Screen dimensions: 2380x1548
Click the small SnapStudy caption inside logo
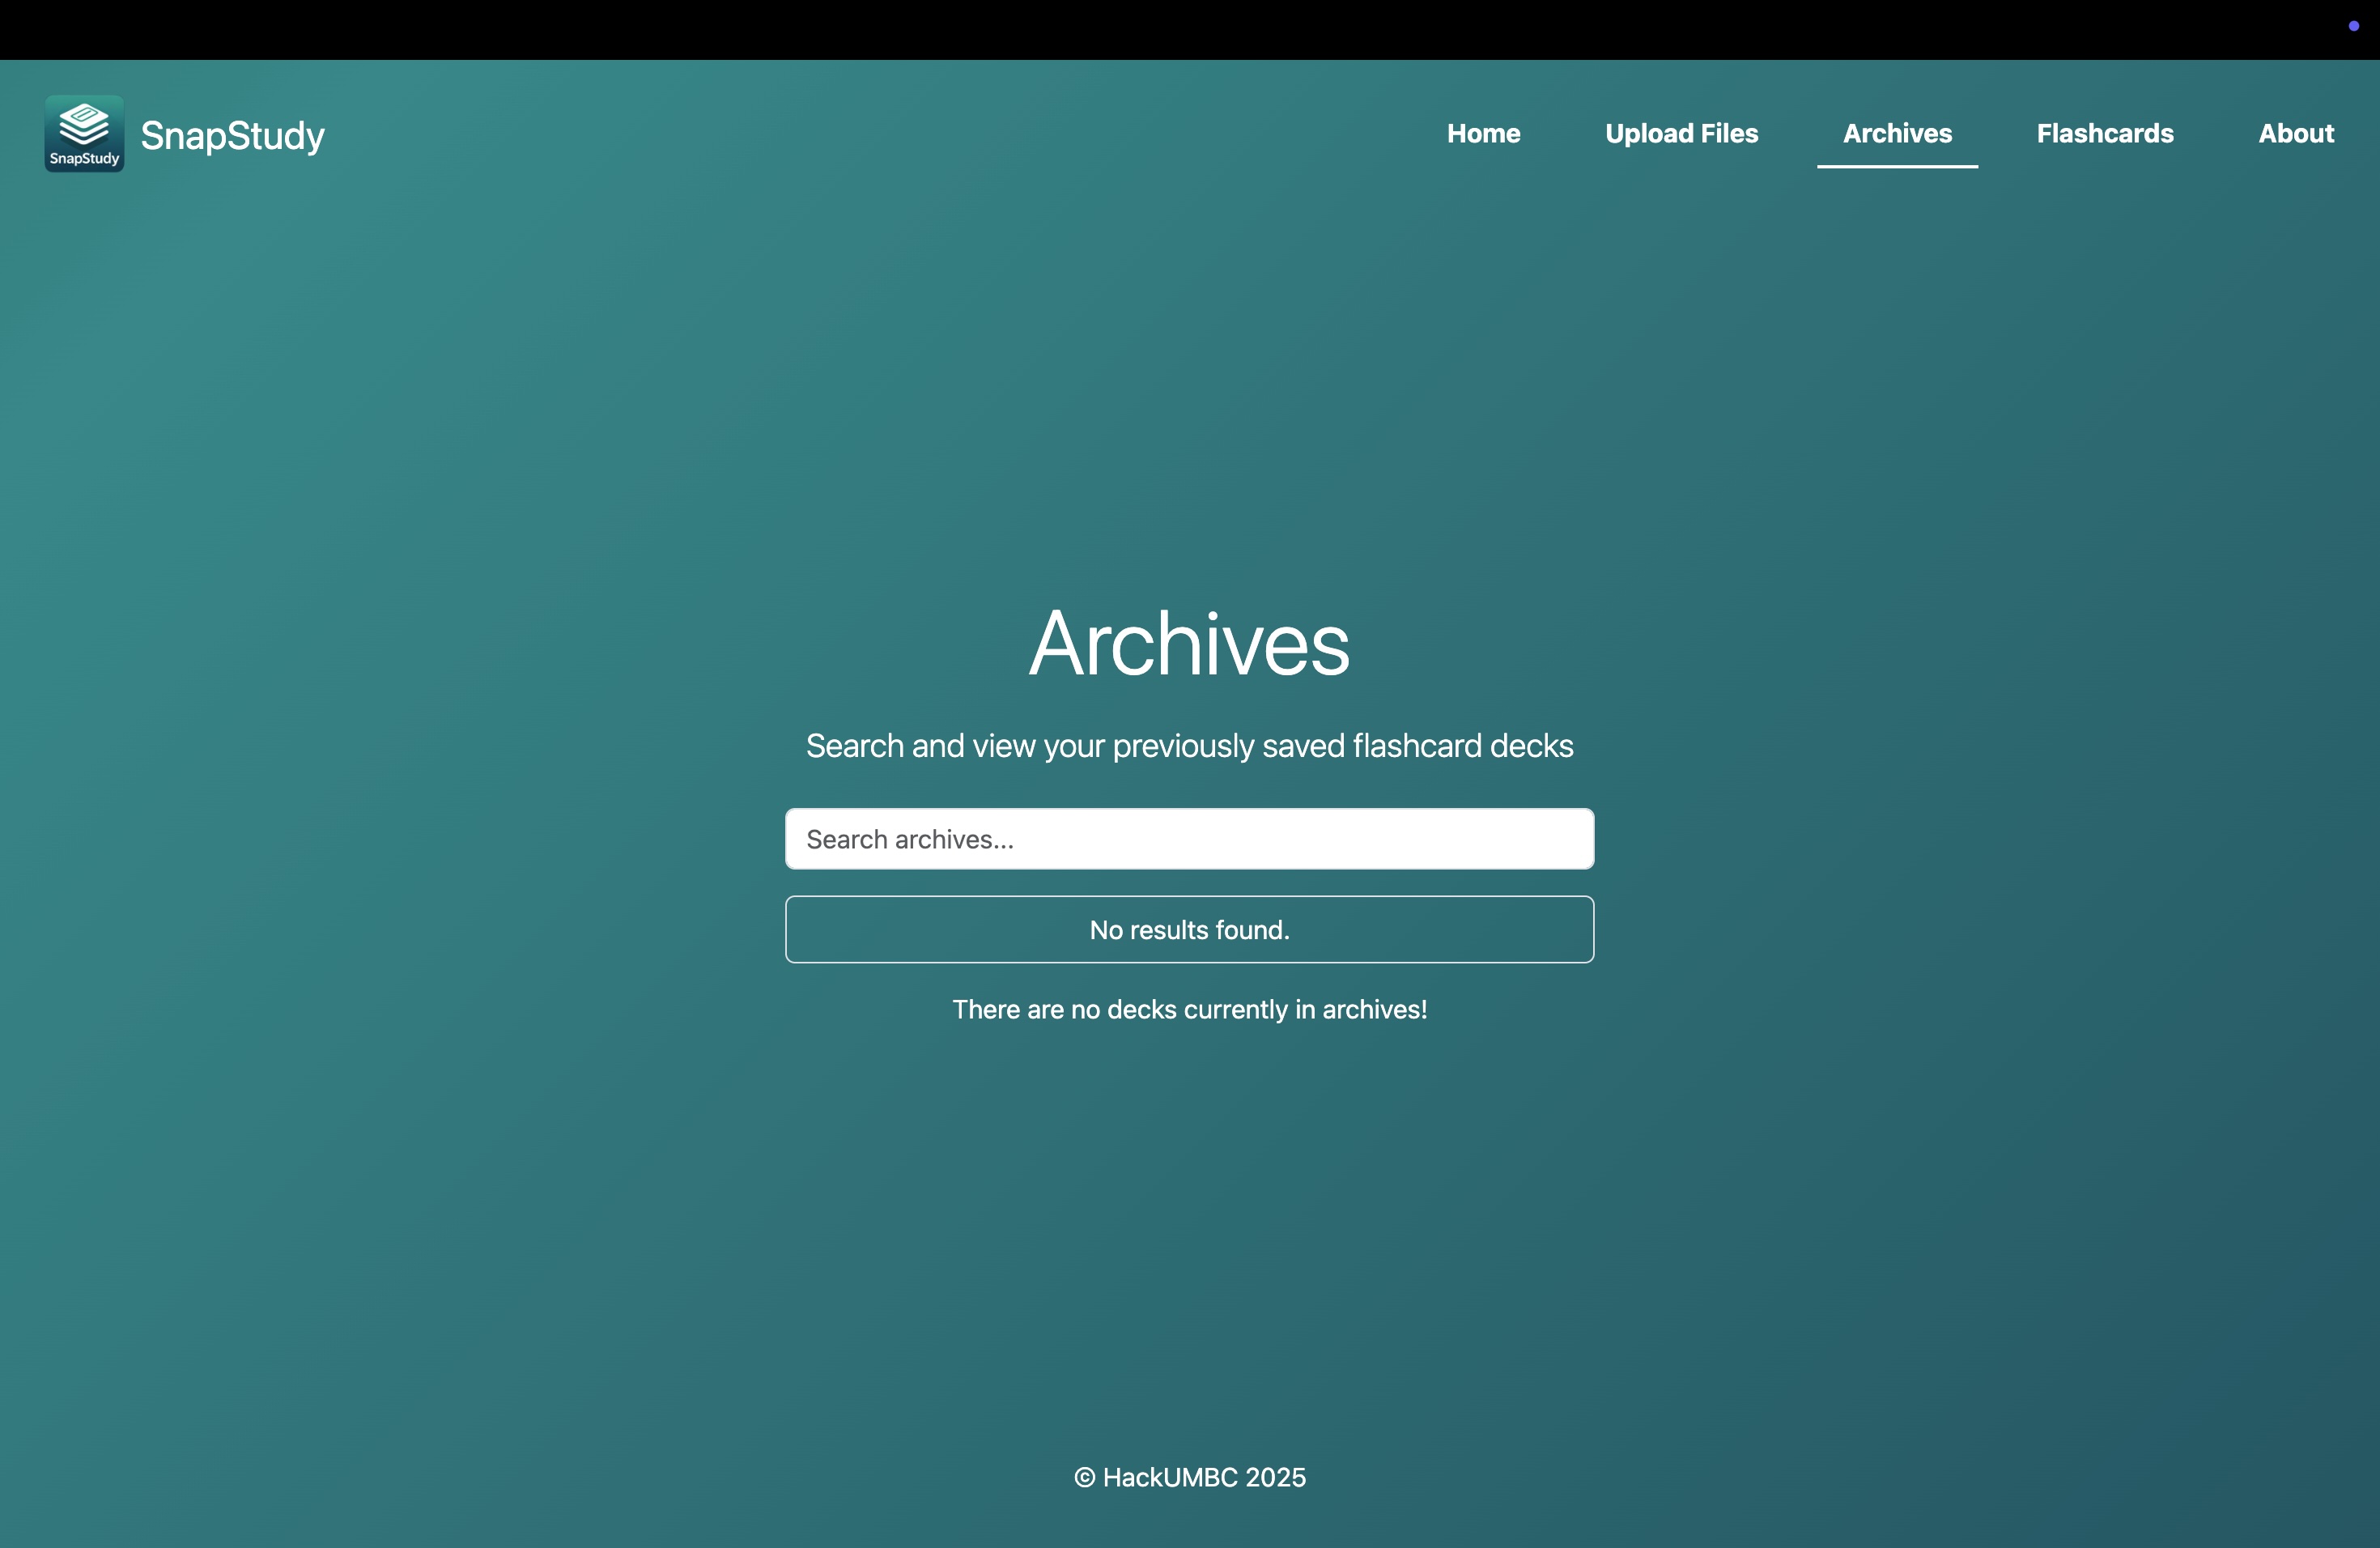[x=84, y=159]
